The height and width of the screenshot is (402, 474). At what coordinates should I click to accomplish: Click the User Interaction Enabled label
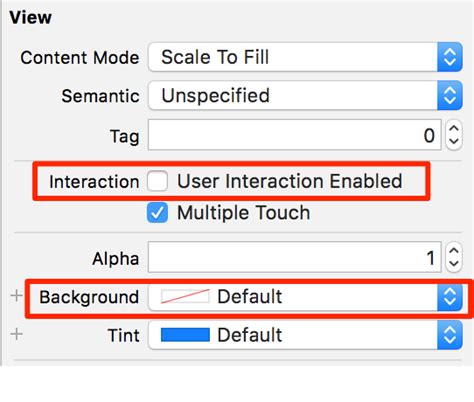click(290, 181)
